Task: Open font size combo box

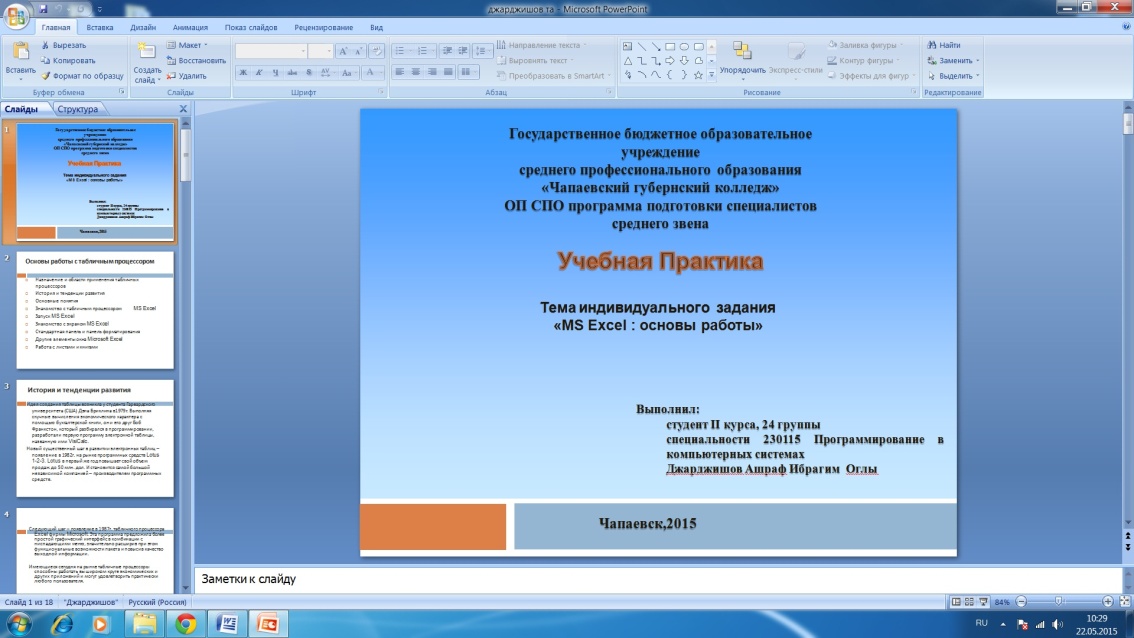Action: tap(320, 51)
